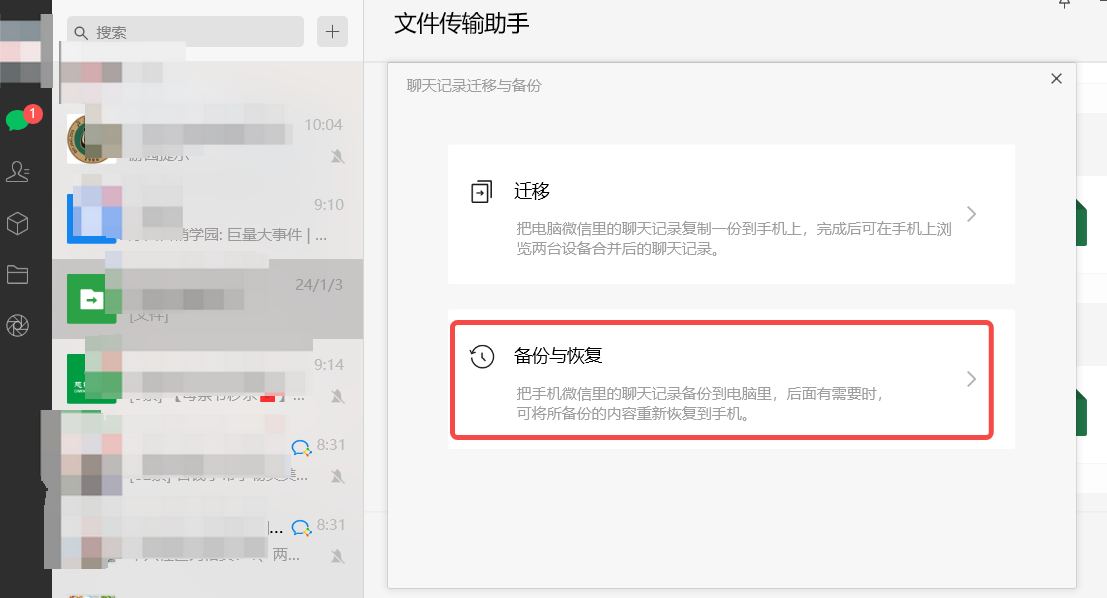This screenshot has width=1107, height=598.
Task: Click the plus icon to start a new chat
Action: 332,31
